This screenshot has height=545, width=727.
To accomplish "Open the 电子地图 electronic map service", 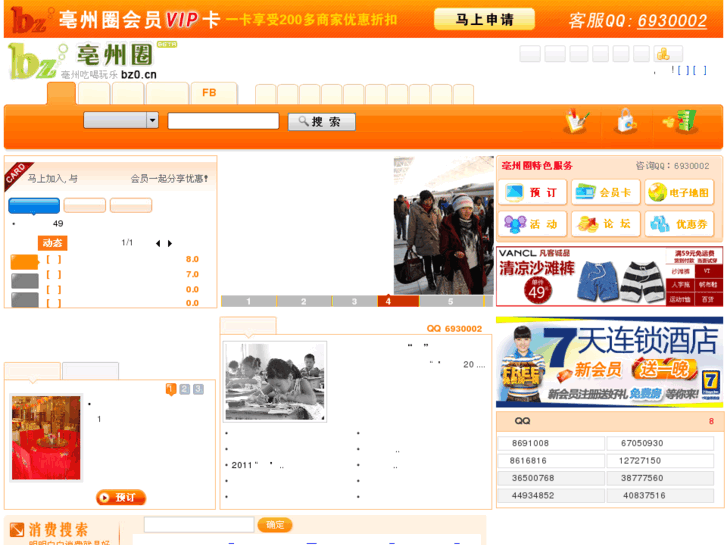I will pos(679,192).
